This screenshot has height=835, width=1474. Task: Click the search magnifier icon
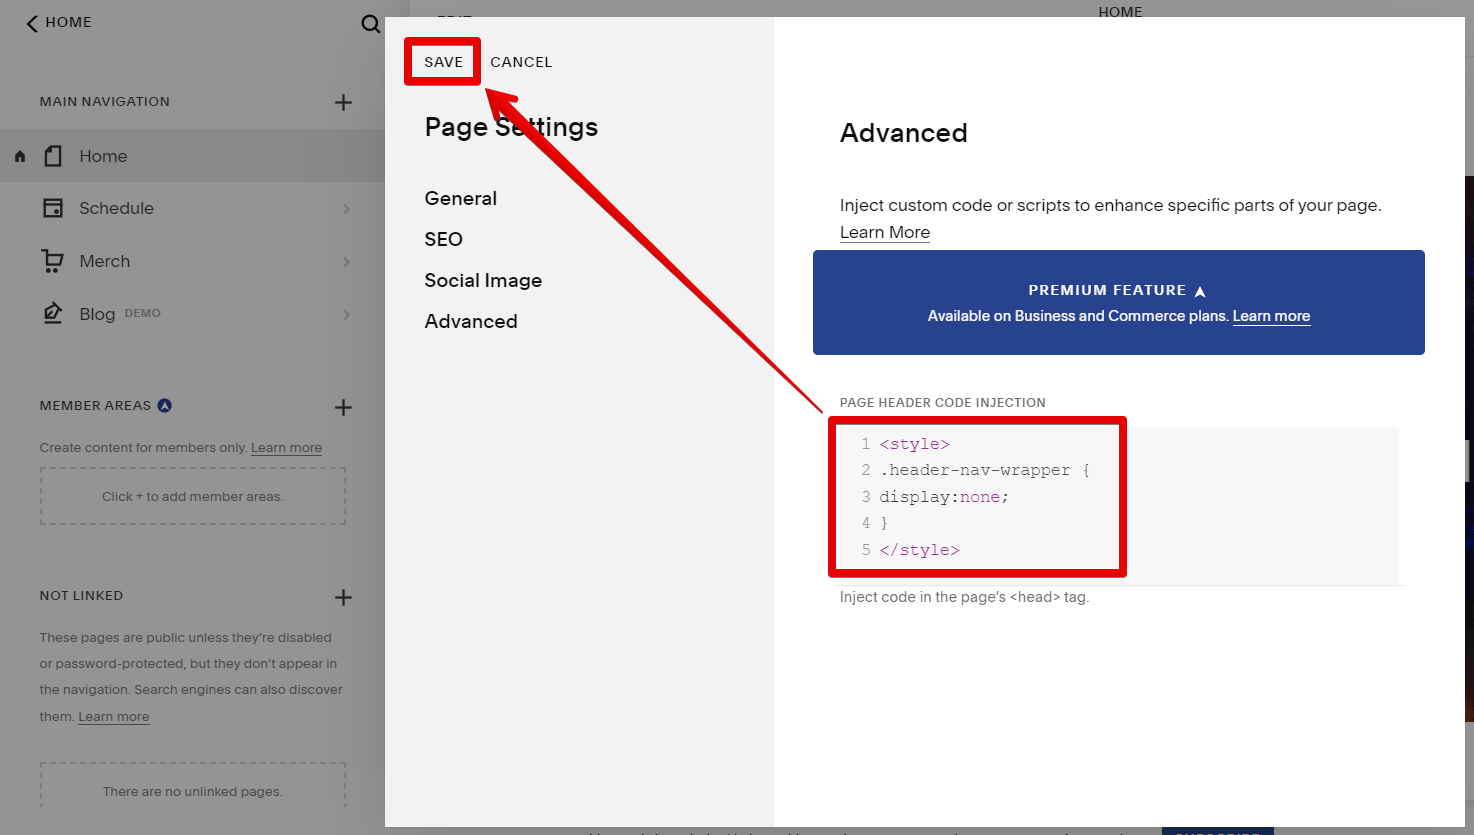coord(370,24)
